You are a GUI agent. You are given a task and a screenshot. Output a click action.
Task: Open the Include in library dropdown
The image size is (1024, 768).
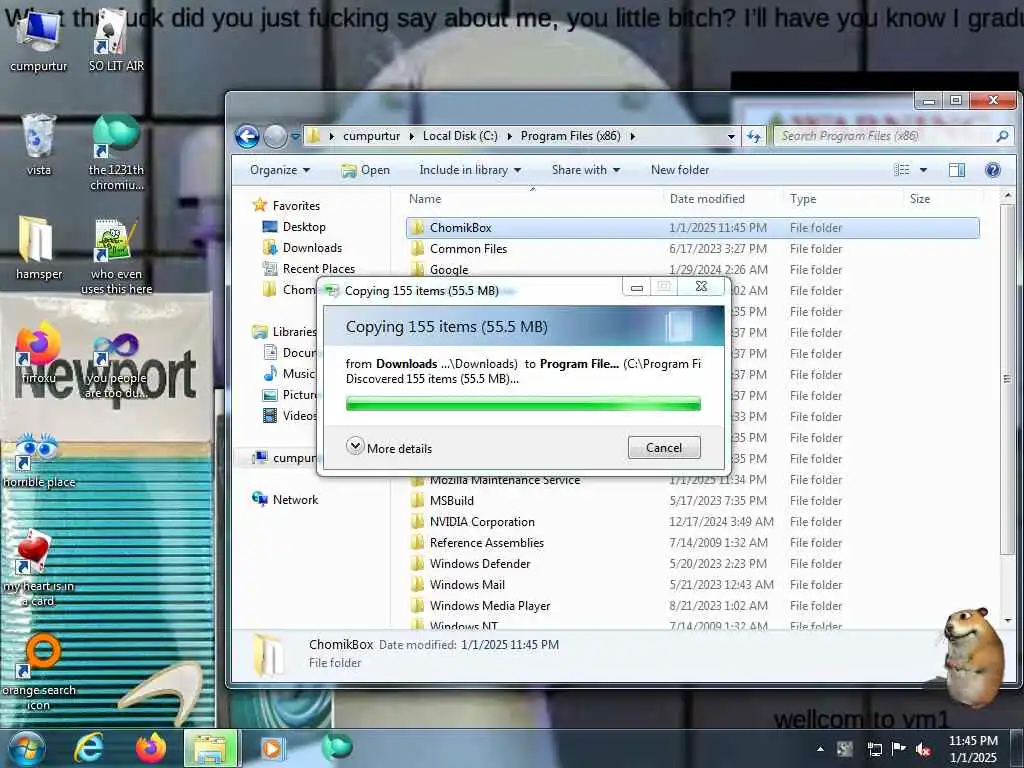pyautogui.click(x=470, y=170)
